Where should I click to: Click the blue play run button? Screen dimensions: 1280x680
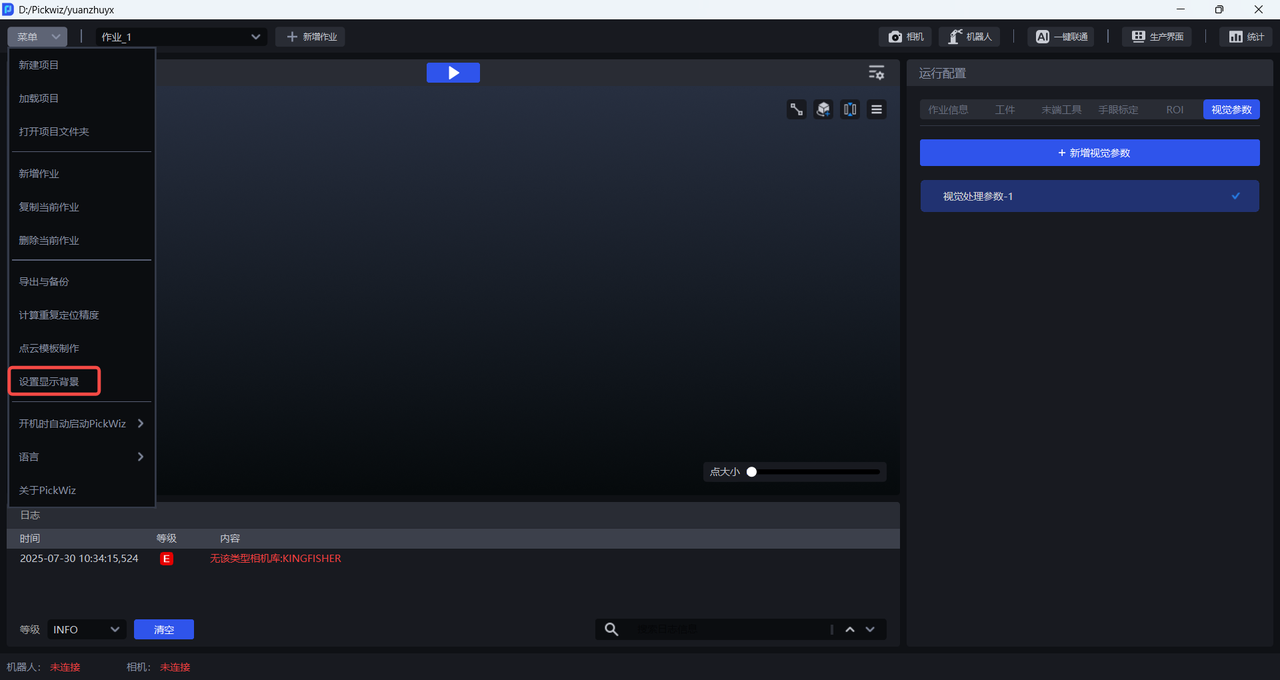coord(453,73)
